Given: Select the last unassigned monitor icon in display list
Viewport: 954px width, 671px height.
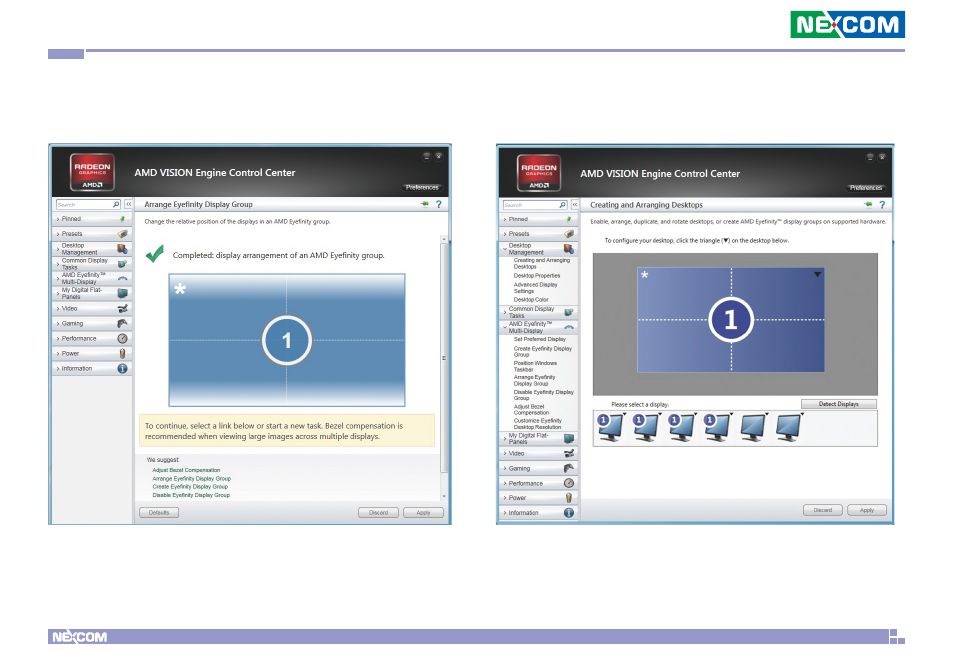Looking at the screenshot, I should (x=789, y=427).
